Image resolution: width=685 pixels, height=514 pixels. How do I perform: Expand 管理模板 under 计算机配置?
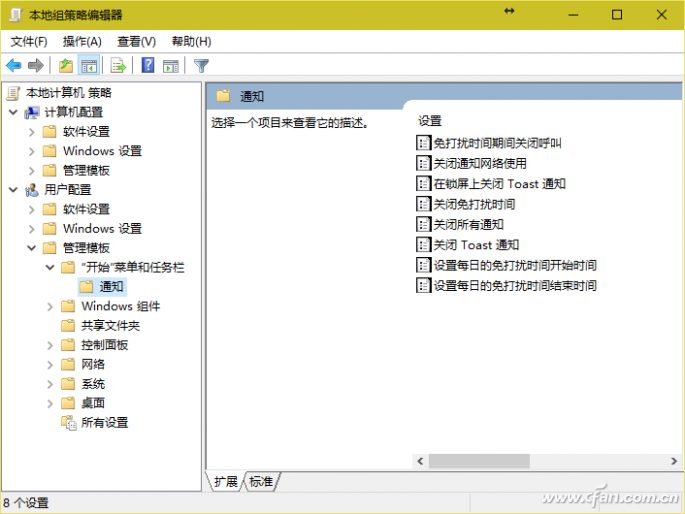tap(31, 170)
